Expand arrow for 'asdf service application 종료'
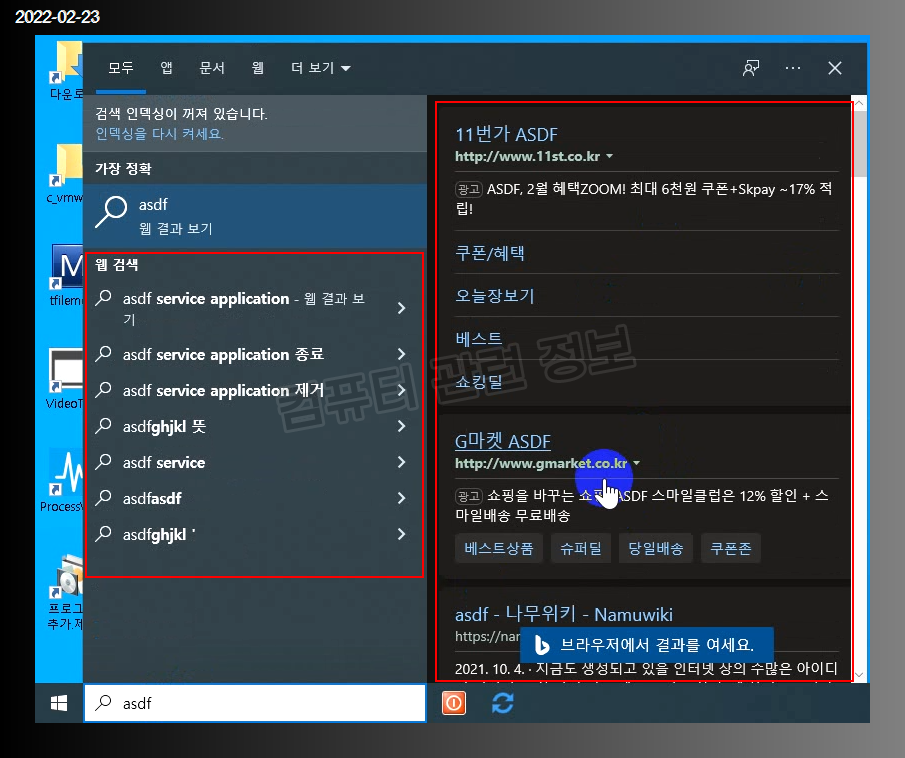This screenshot has height=758, width=905. [402, 354]
